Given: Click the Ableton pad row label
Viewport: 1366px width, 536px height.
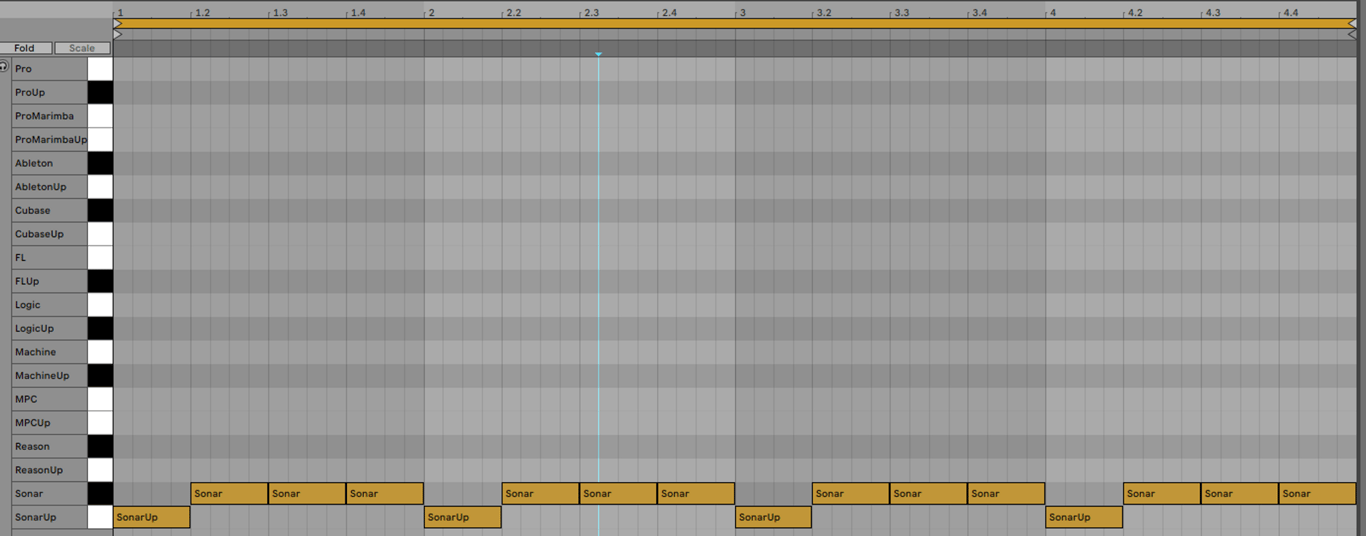Looking at the screenshot, I should 49,163.
